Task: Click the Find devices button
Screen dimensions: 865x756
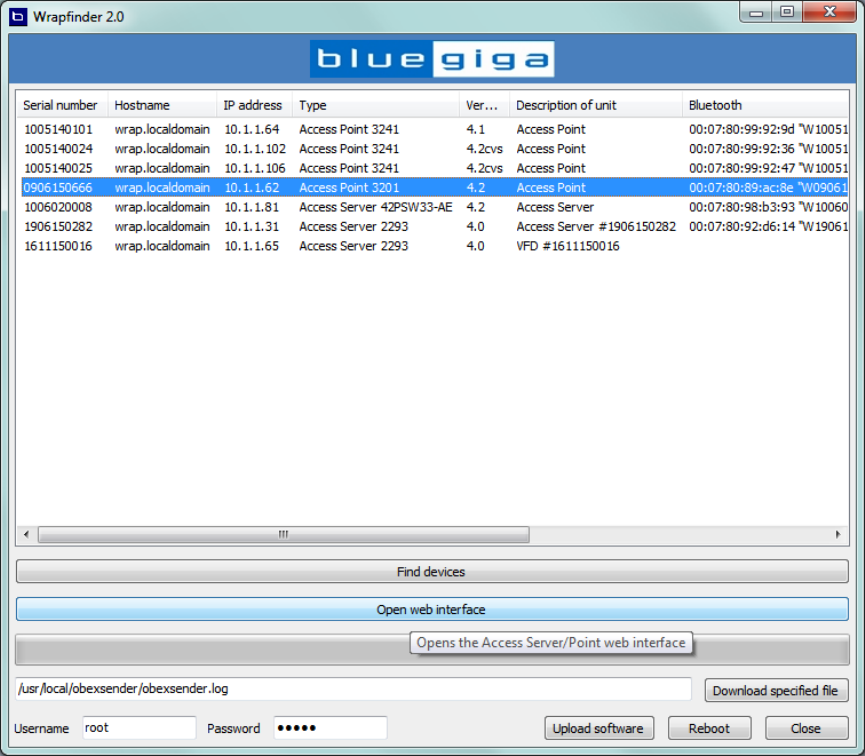Action: [x=432, y=572]
